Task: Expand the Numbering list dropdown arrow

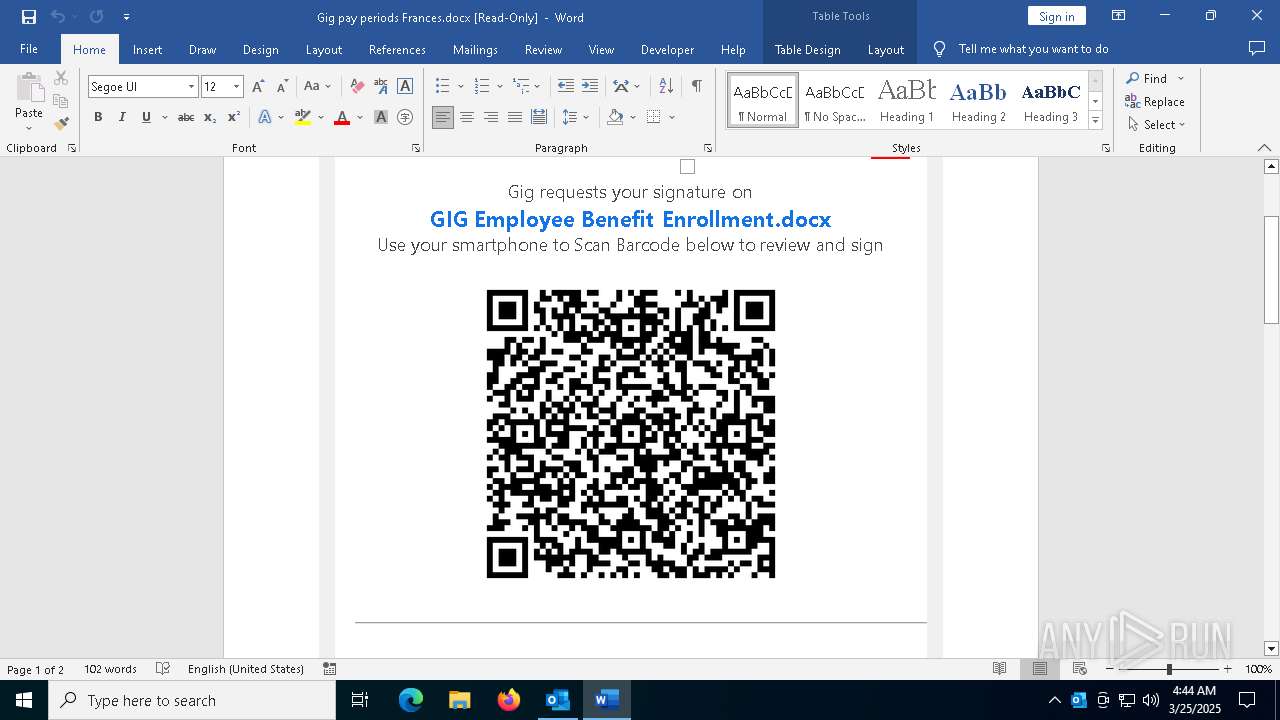Action: (x=498, y=87)
